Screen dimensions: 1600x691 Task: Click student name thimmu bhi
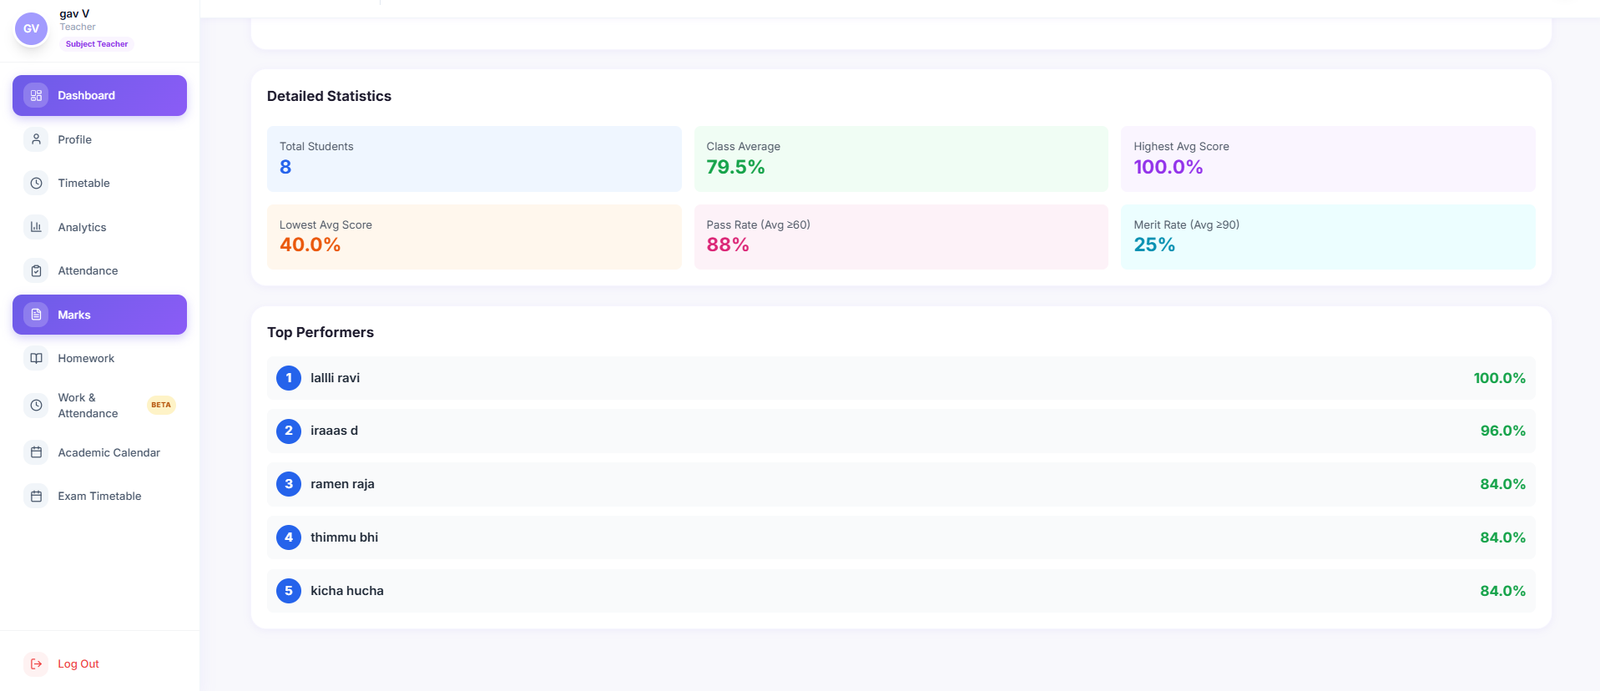tap(344, 537)
